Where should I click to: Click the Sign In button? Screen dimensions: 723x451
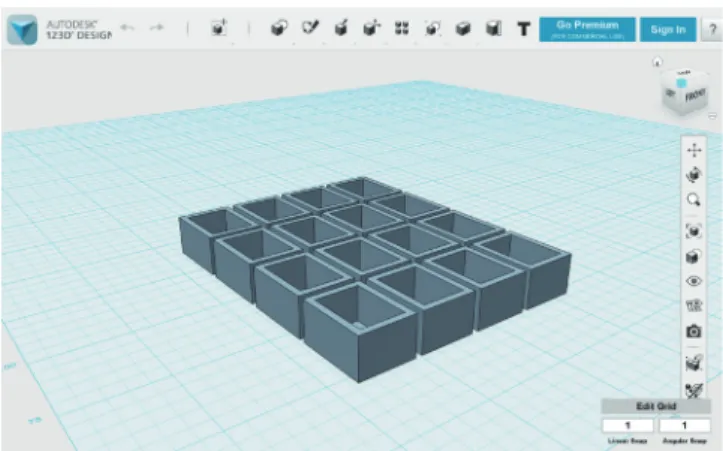pos(668,30)
